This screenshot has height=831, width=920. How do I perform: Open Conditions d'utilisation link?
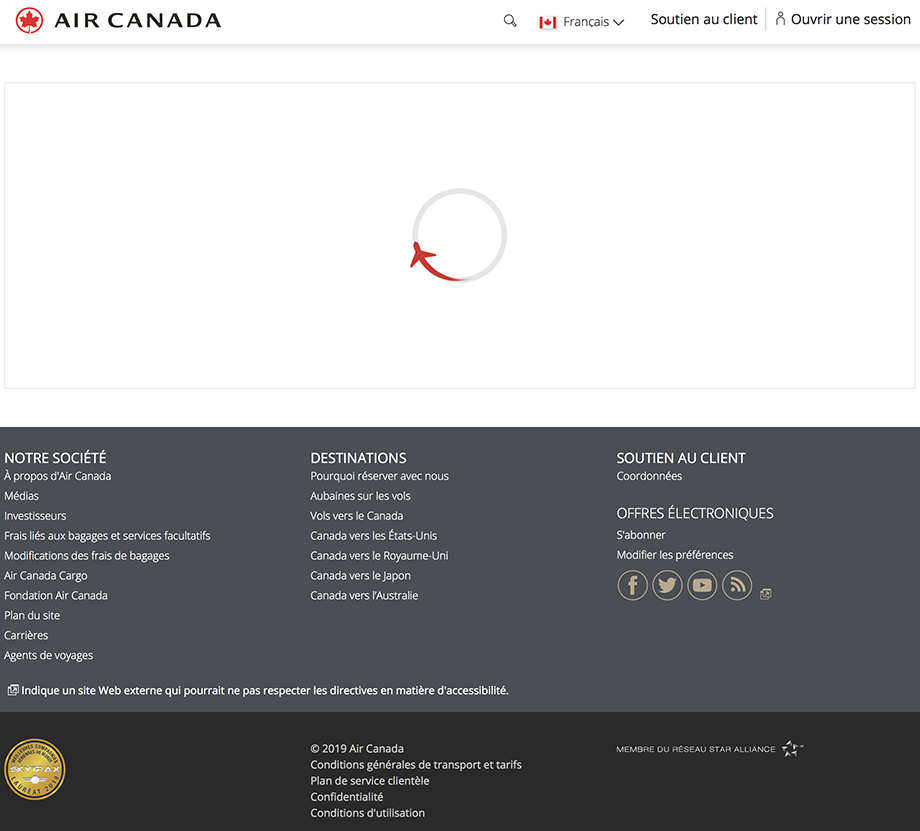tap(367, 813)
